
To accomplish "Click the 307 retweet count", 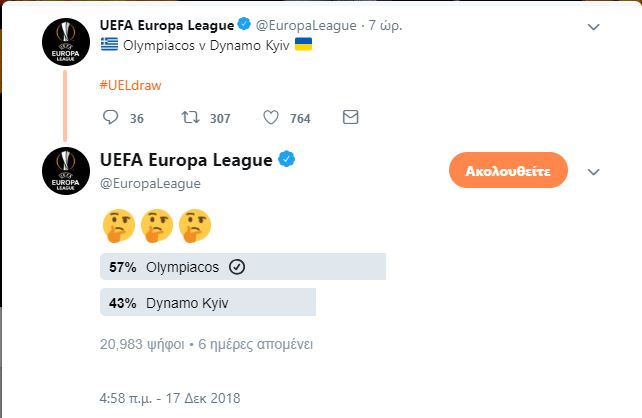I will point(220,119).
